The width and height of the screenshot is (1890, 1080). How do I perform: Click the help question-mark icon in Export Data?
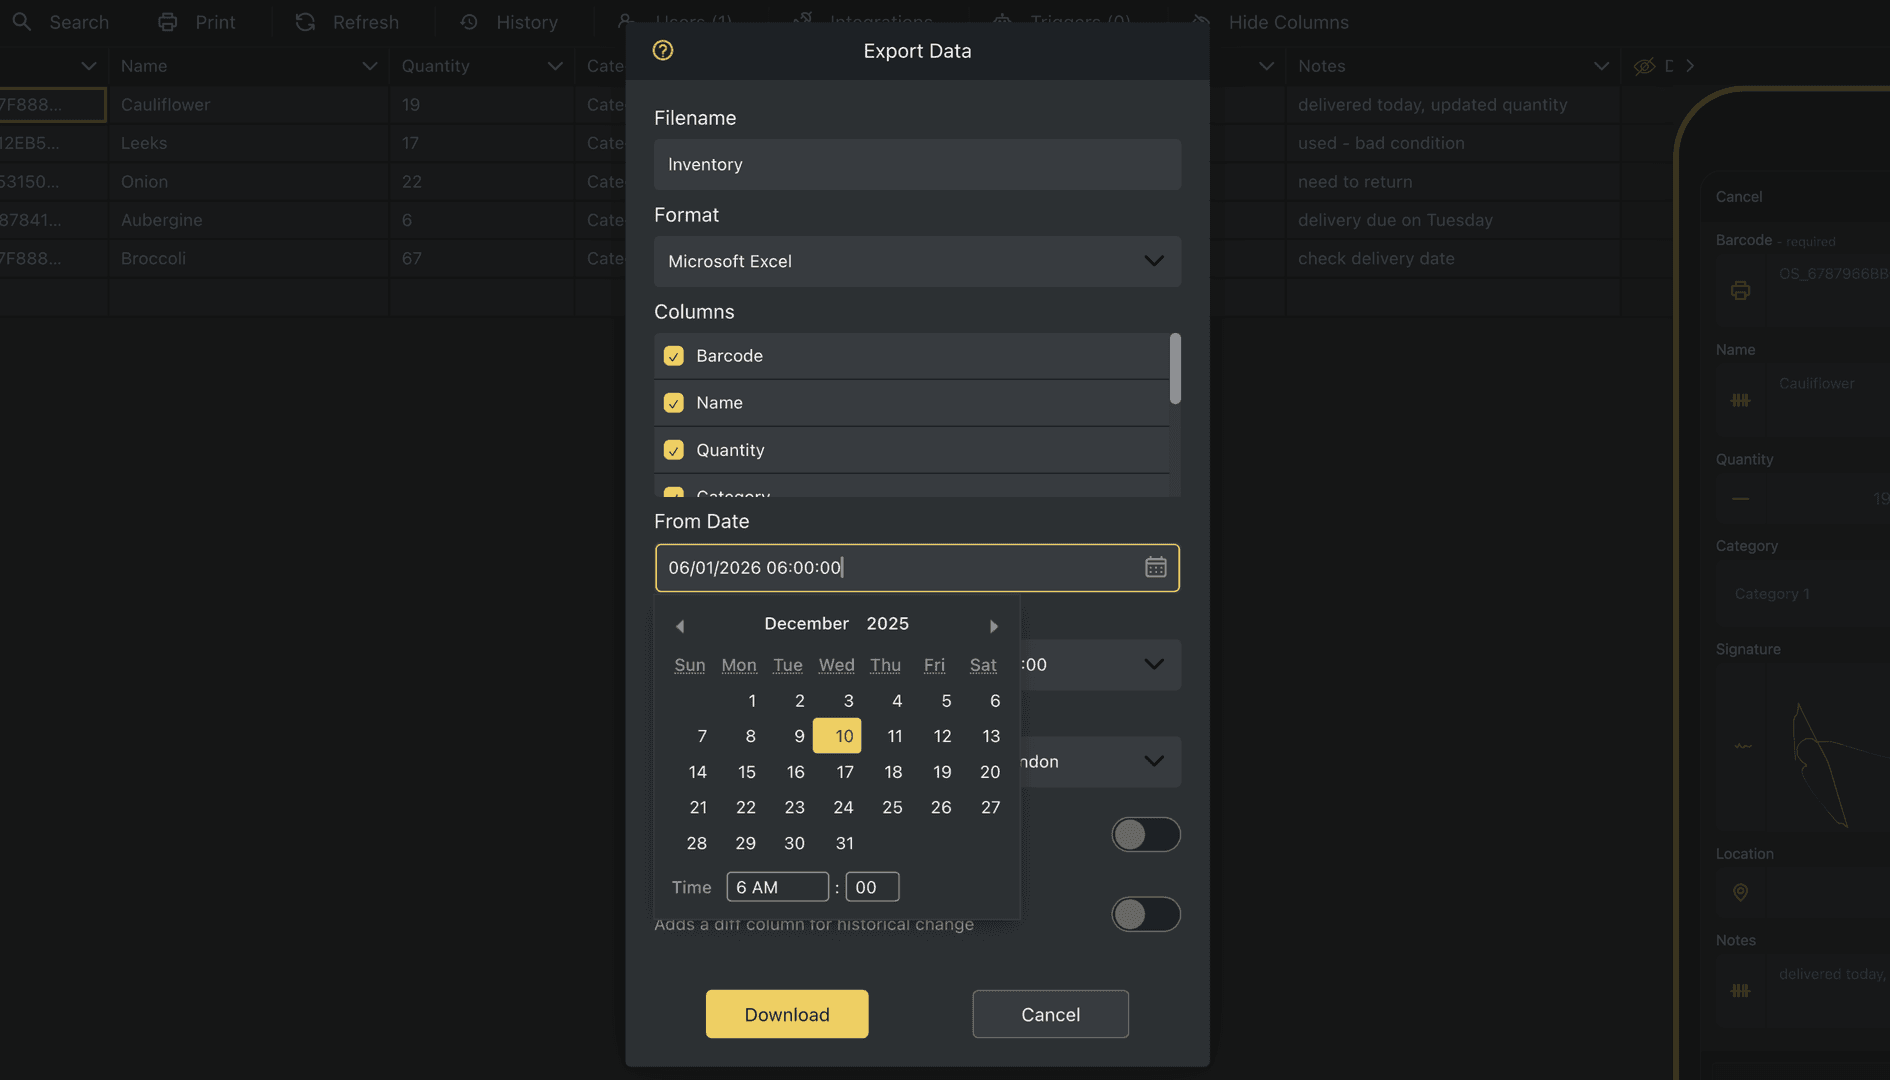click(662, 50)
